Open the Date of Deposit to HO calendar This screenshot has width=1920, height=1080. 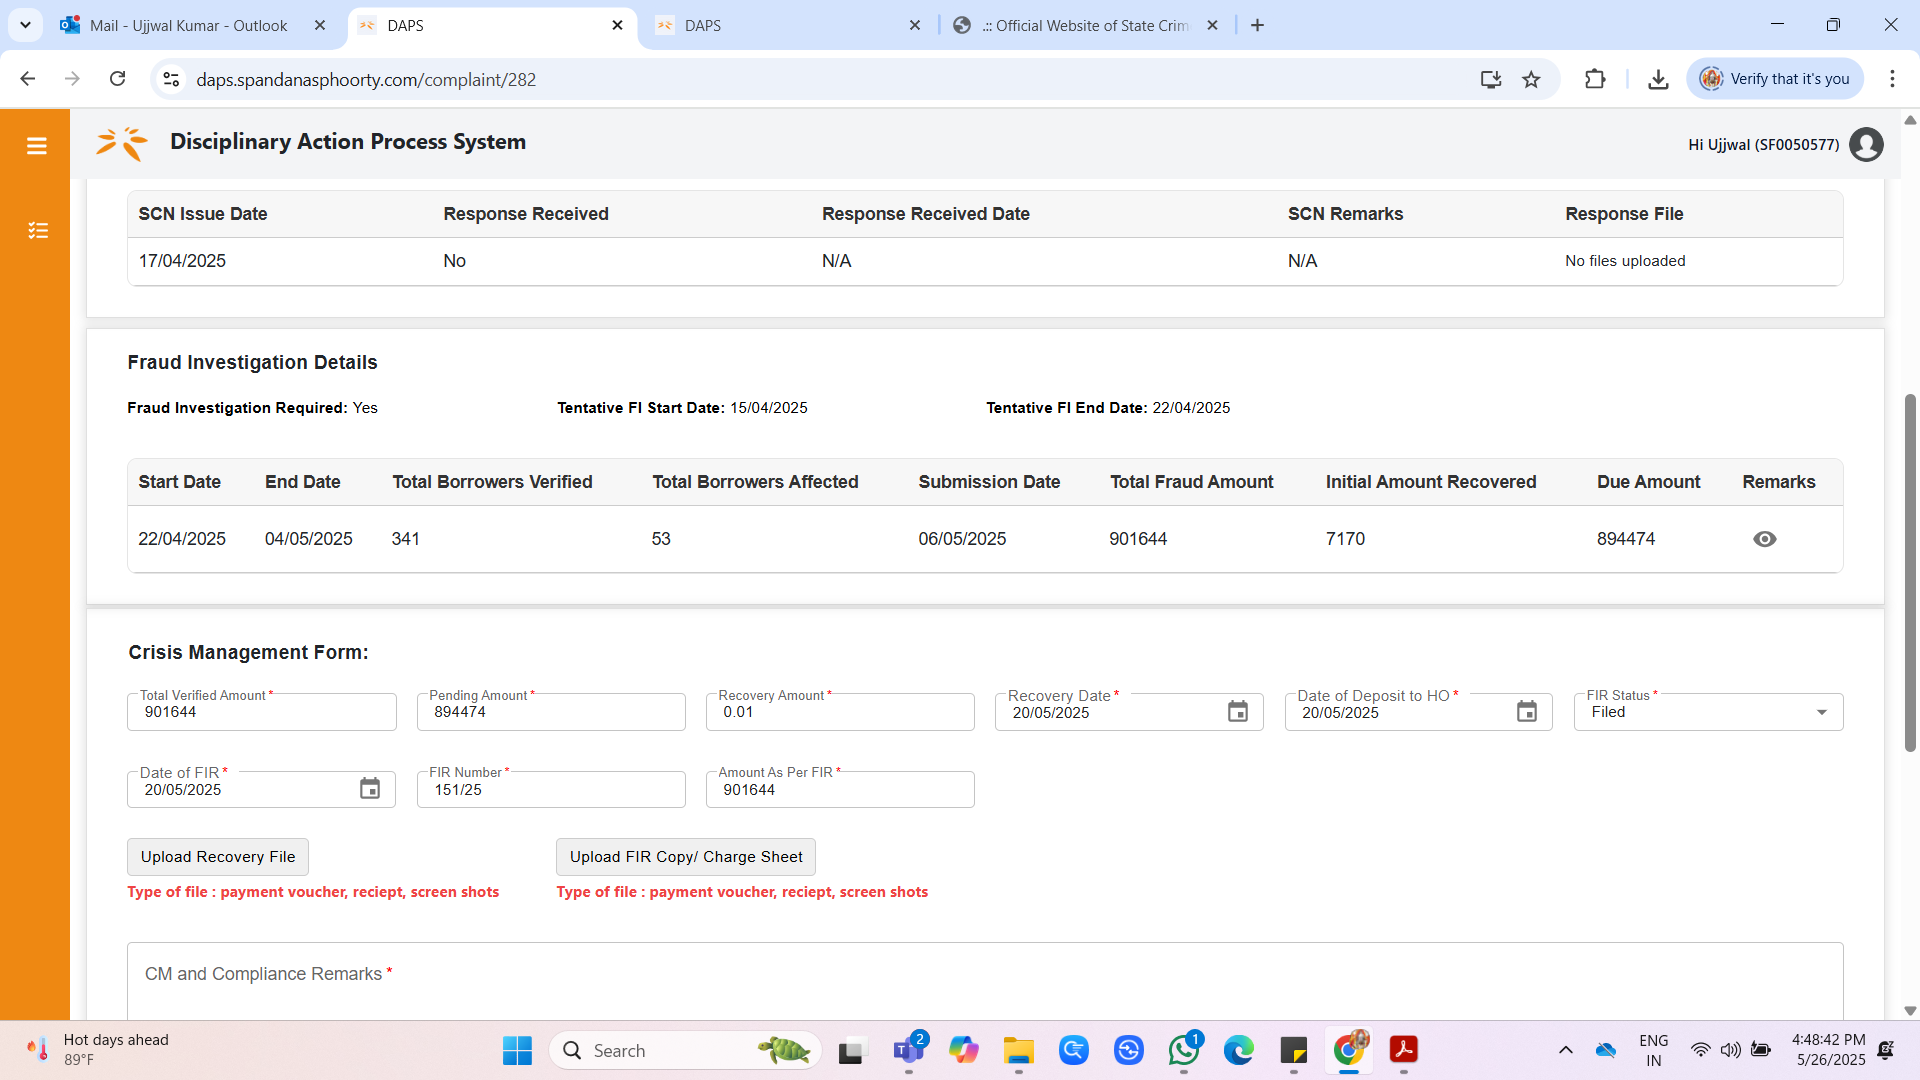(x=1527, y=712)
